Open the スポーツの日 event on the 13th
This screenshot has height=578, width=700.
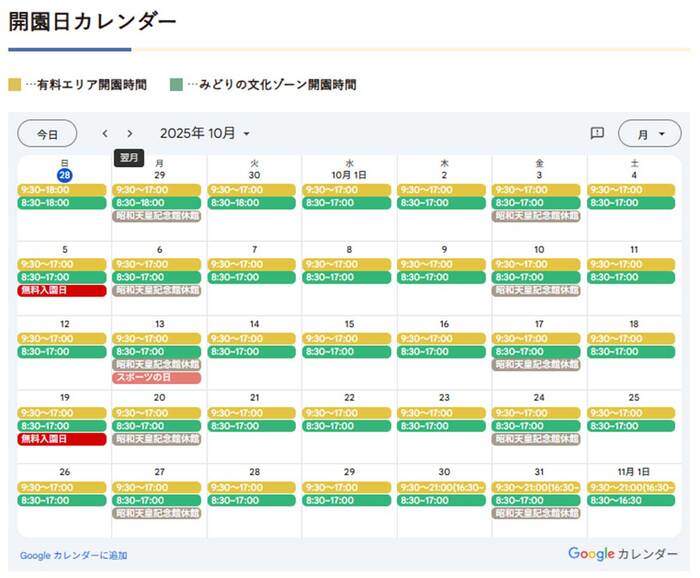pyautogui.click(x=157, y=377)
